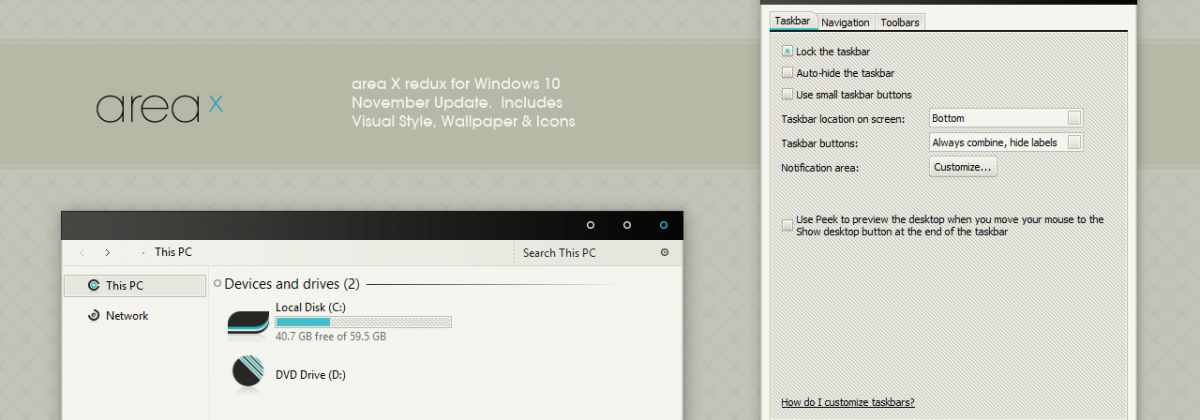
Task: Click the Notification area: label
Action: point(820,168)
